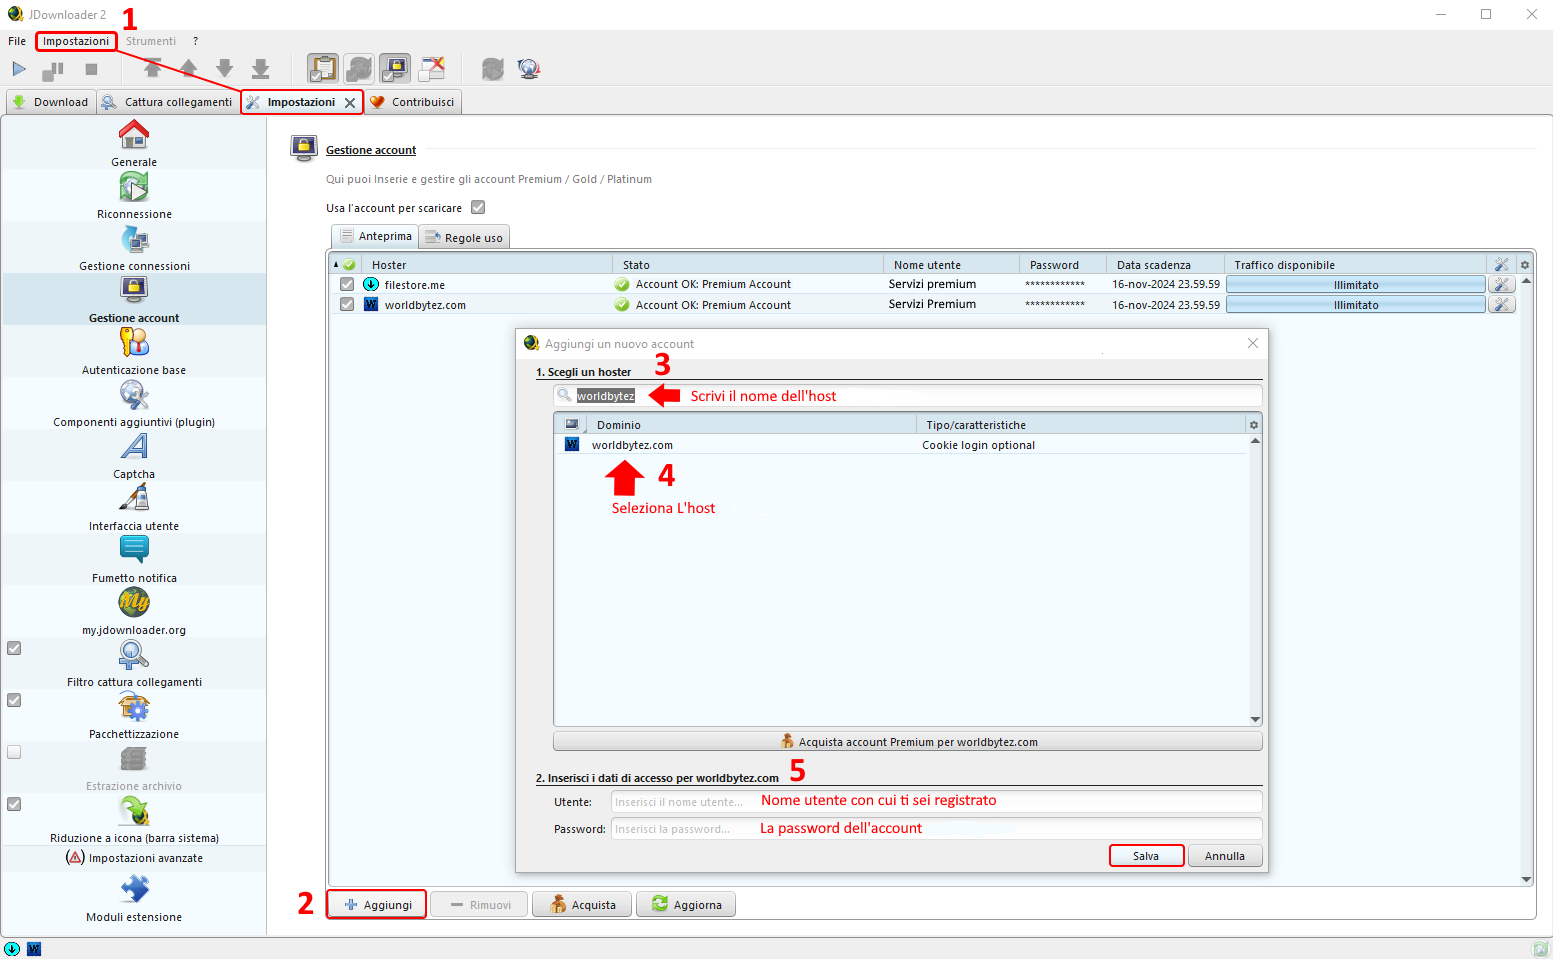Toggle Riduzione a icona extension checkbox

pos(14,804)
